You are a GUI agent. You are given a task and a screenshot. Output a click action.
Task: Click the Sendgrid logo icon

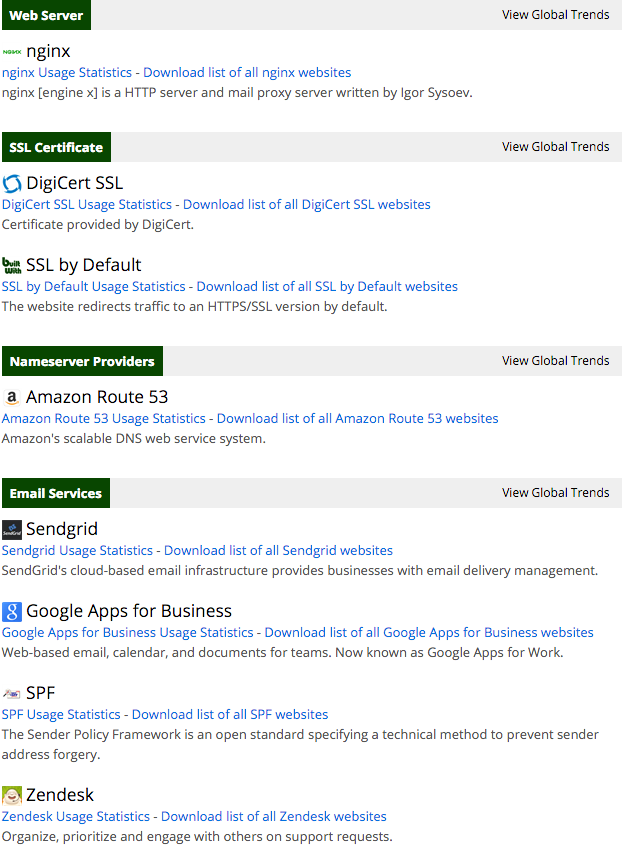(x=12, y=529)
